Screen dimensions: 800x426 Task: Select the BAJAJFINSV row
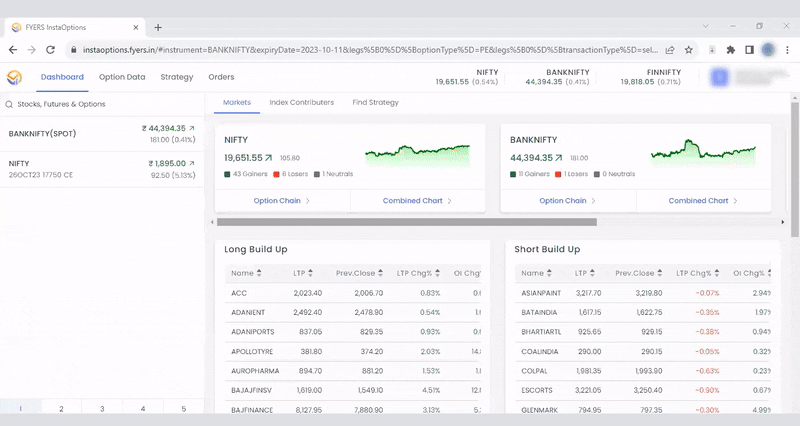coord(353,390)
